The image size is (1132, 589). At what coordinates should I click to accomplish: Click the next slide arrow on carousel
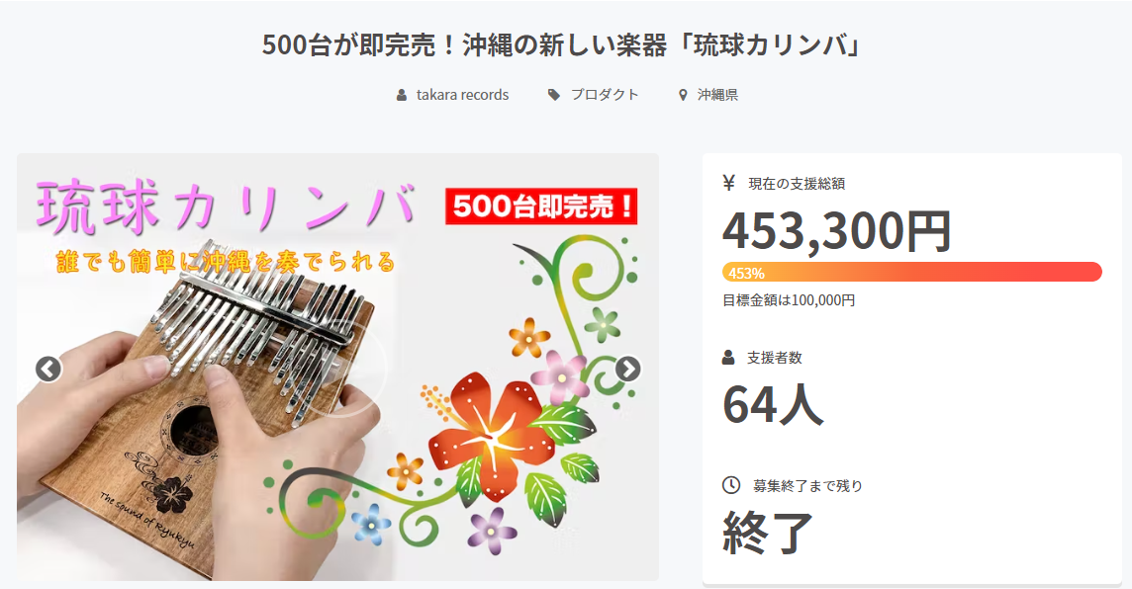[x=627, y=369]
